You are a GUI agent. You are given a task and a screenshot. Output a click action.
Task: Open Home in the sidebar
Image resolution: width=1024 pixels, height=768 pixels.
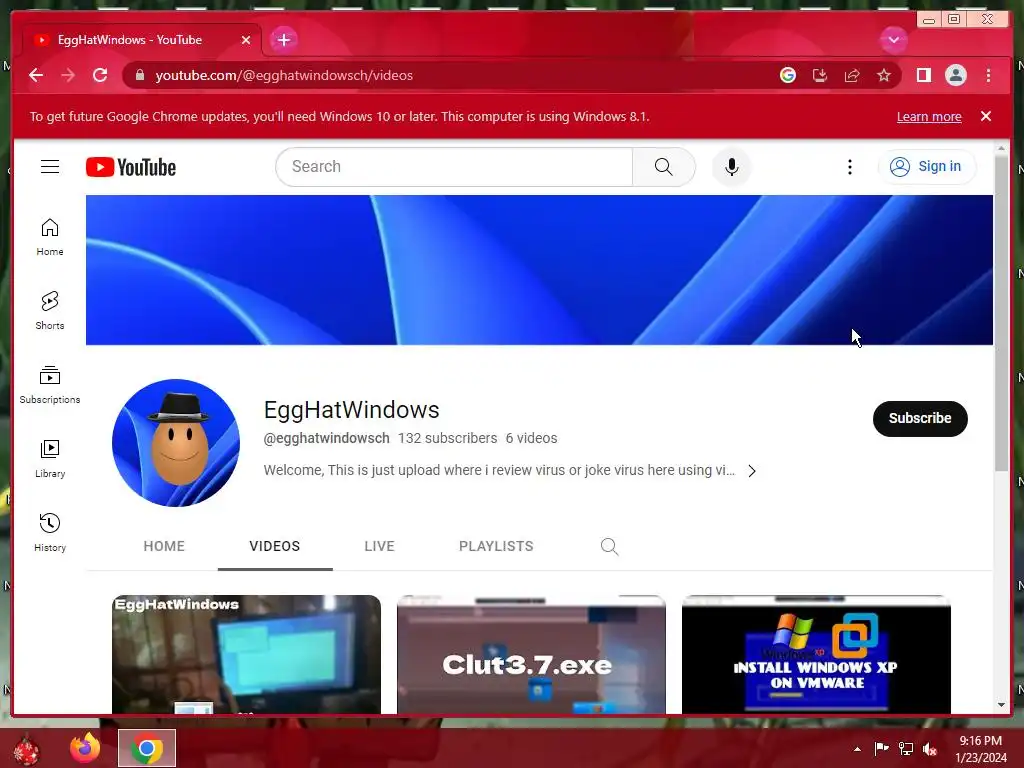coord(50,237)
